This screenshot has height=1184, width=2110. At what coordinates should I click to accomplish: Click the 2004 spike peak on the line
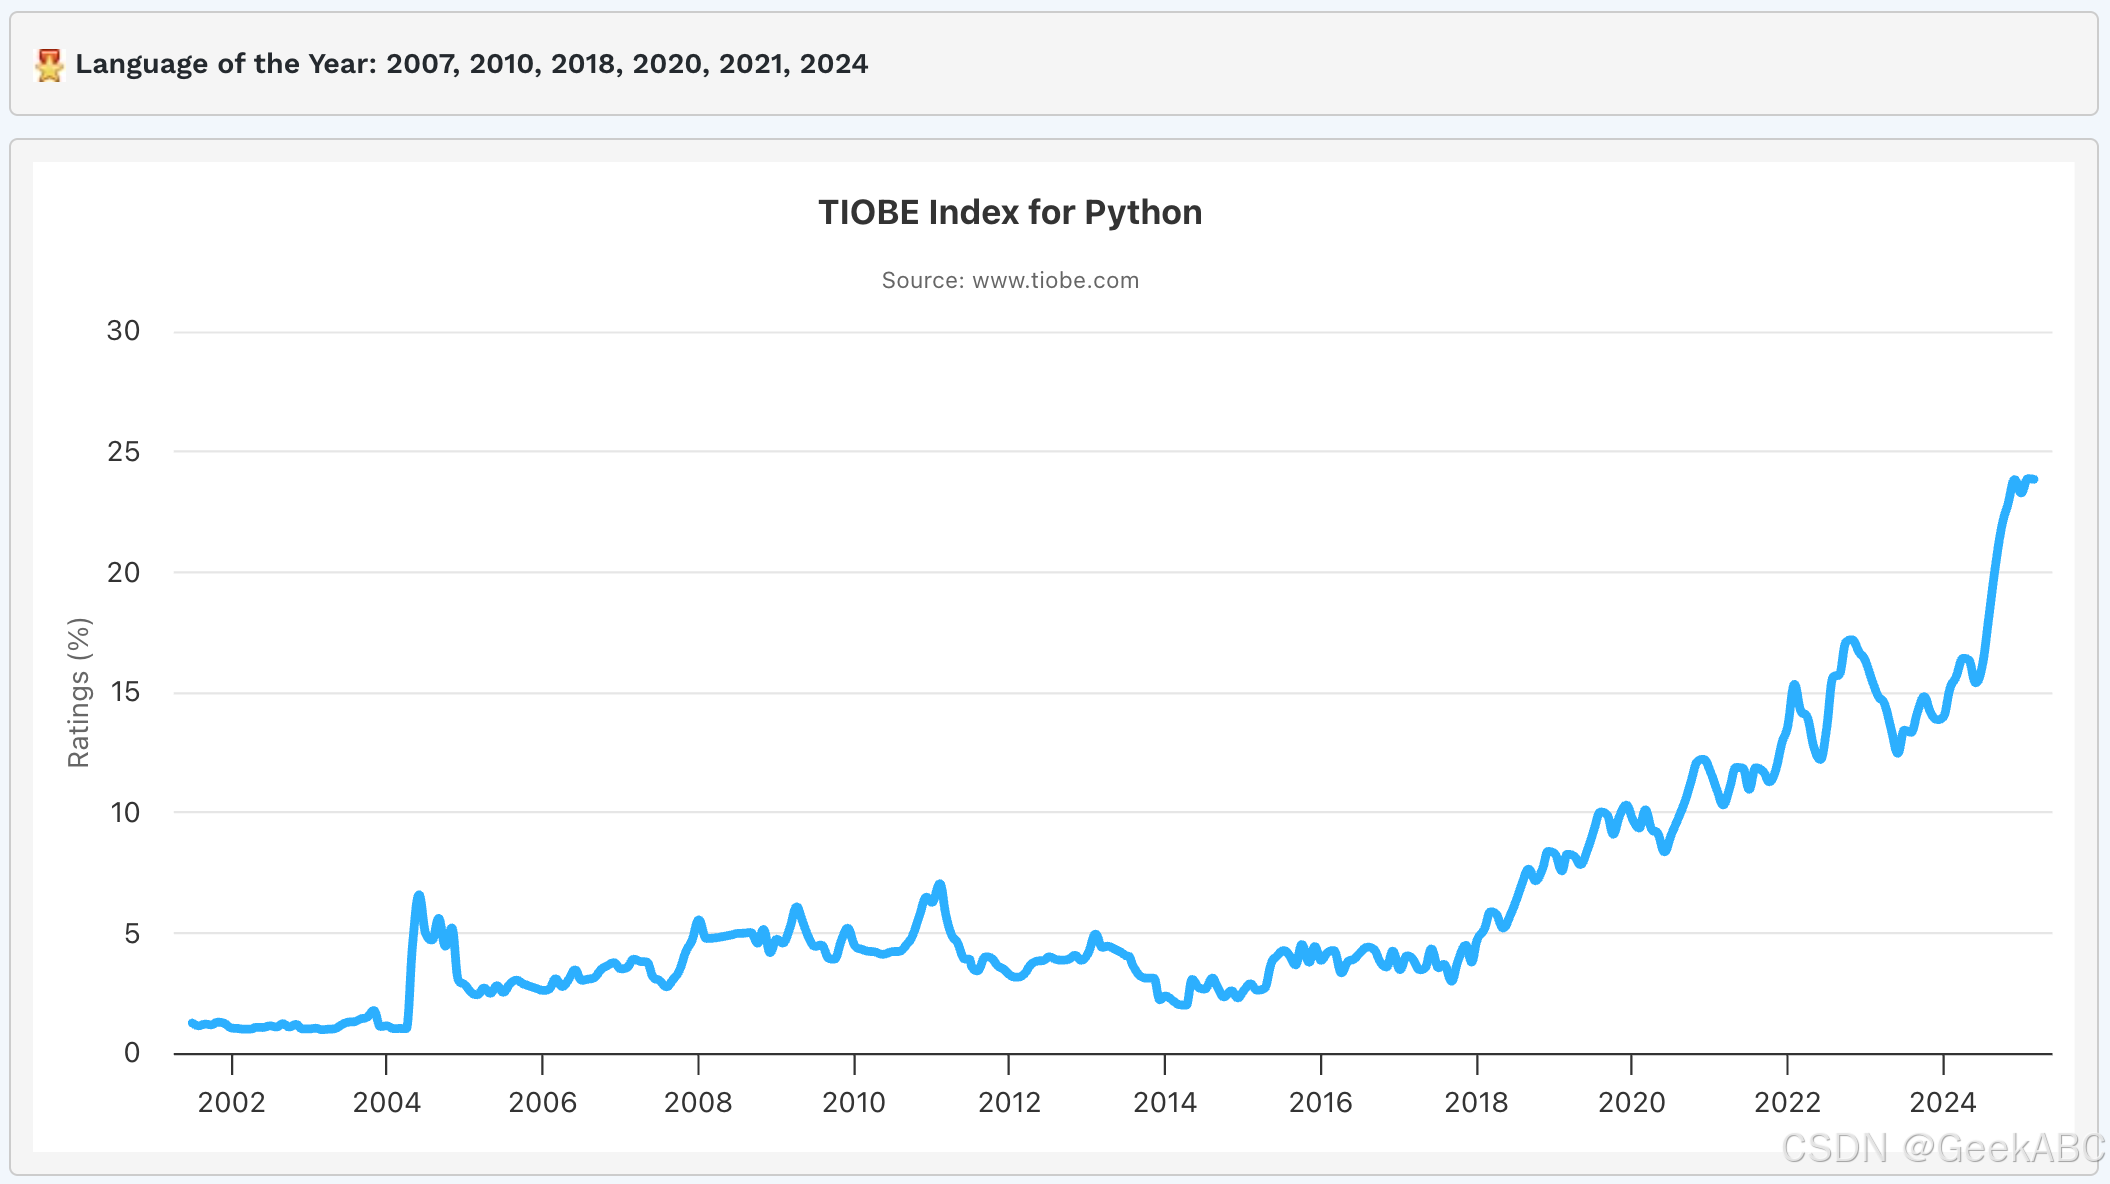(419, 896)
